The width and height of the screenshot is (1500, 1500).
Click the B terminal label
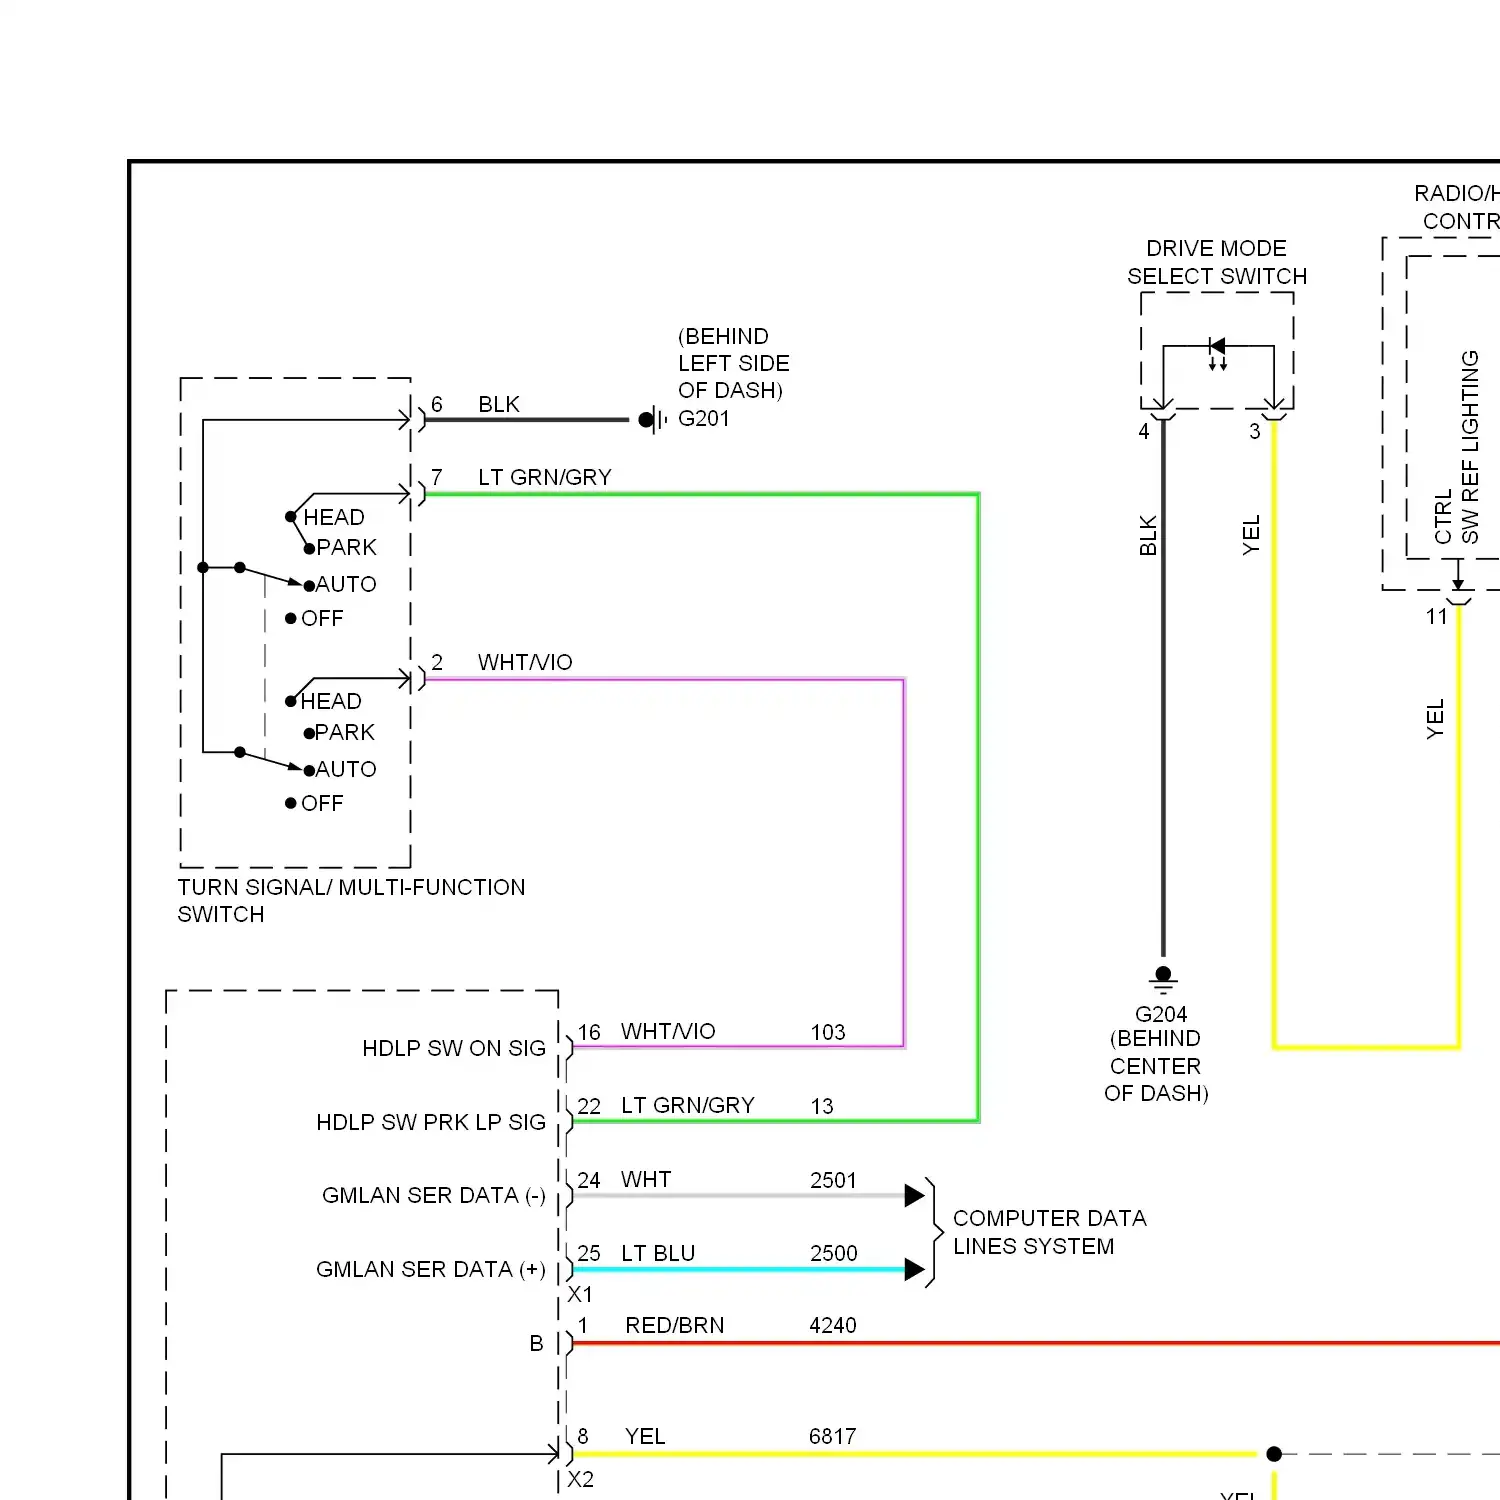coord(537,1344)
